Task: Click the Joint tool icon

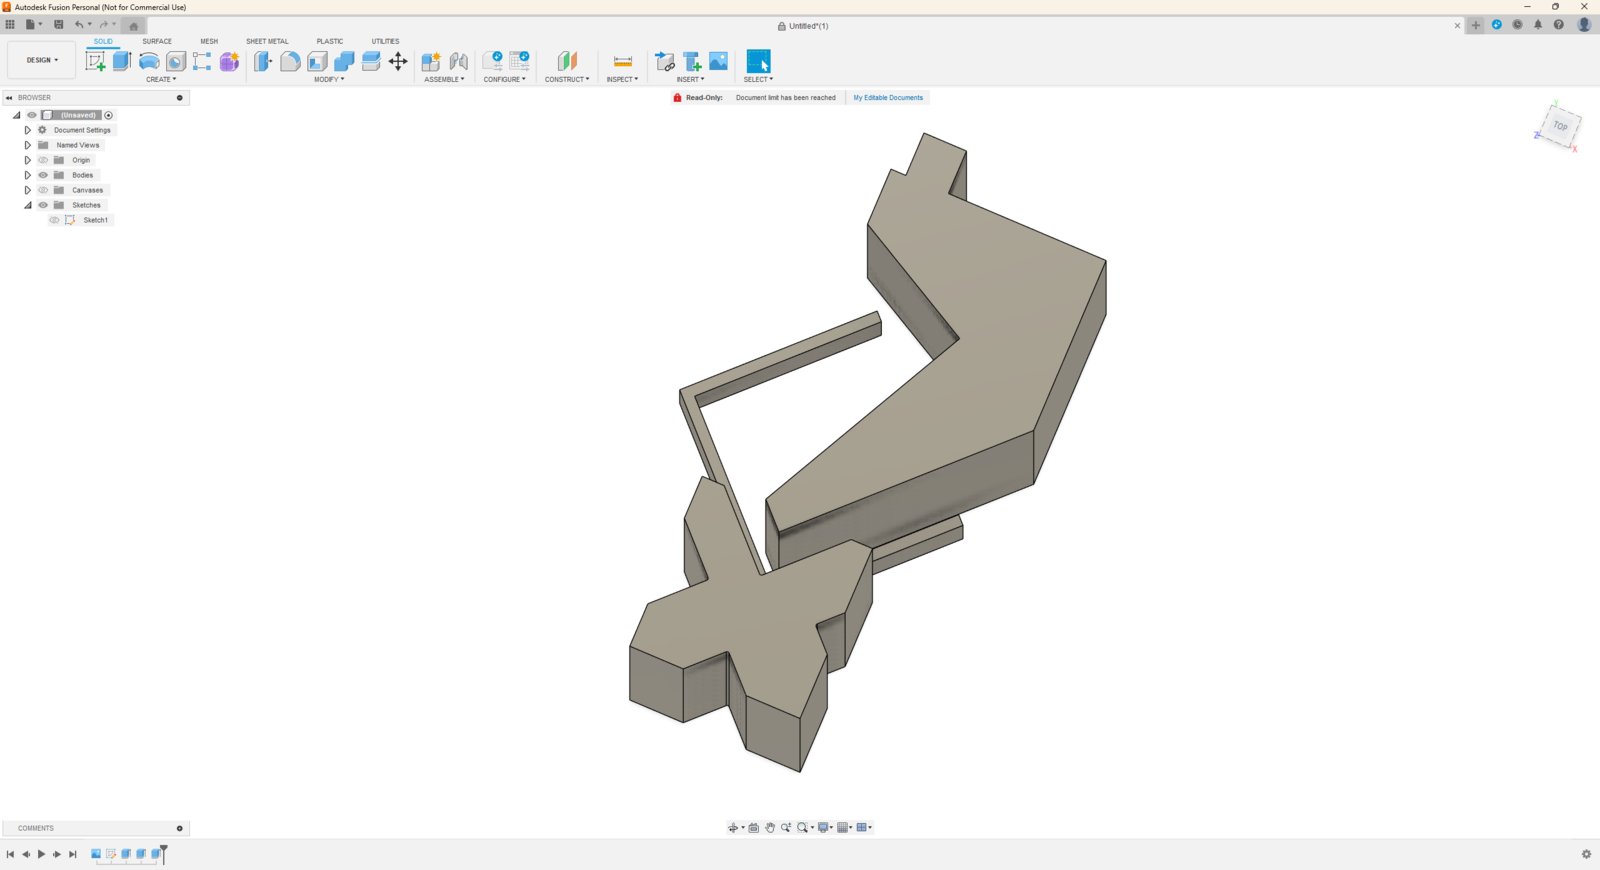Action: (459, 61)
